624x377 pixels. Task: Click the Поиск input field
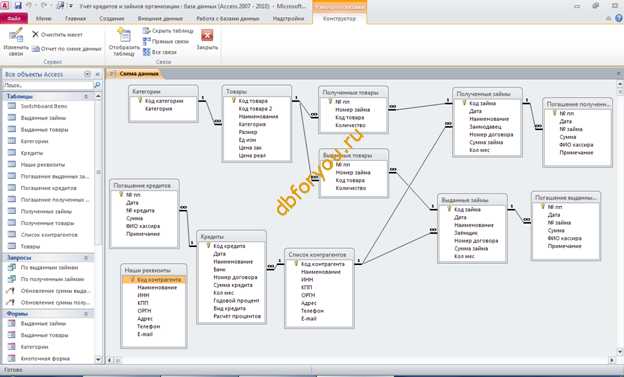48,85
